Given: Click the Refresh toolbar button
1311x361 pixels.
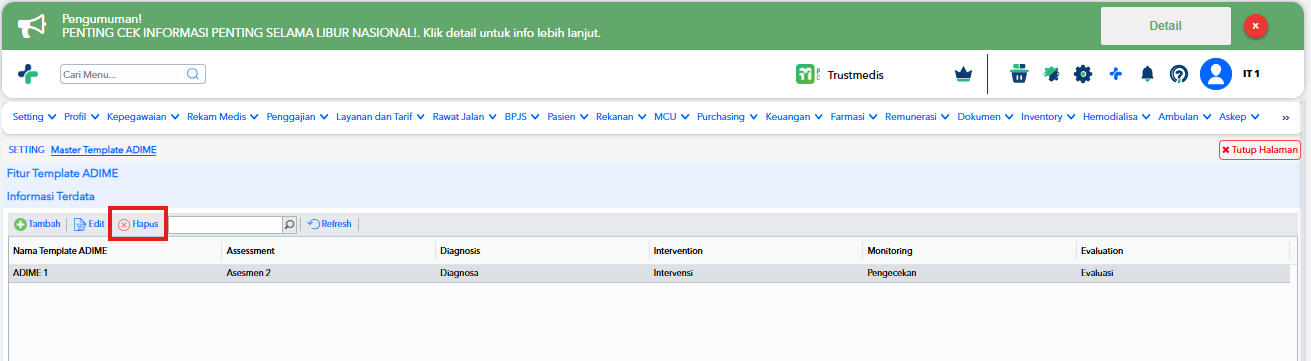Looking at the screenshot, I should 330,224.
